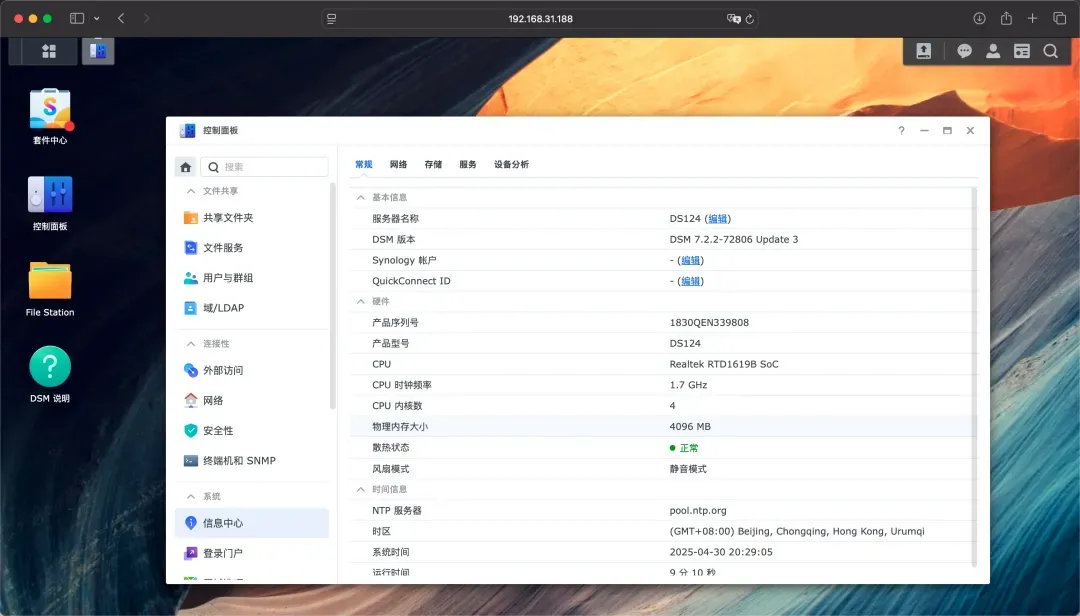Viewport: 1080px width, 616px height.
Task: Click the info panel vertical scrollbar
Action: [974, 376]
